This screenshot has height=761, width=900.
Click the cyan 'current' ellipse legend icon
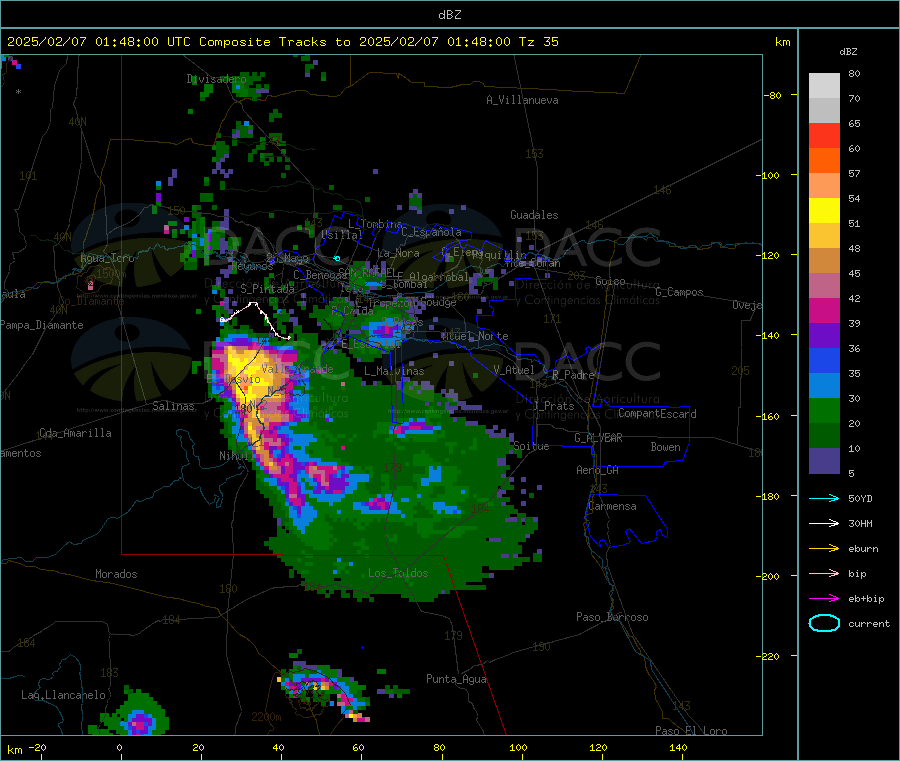tap(824, 623)
